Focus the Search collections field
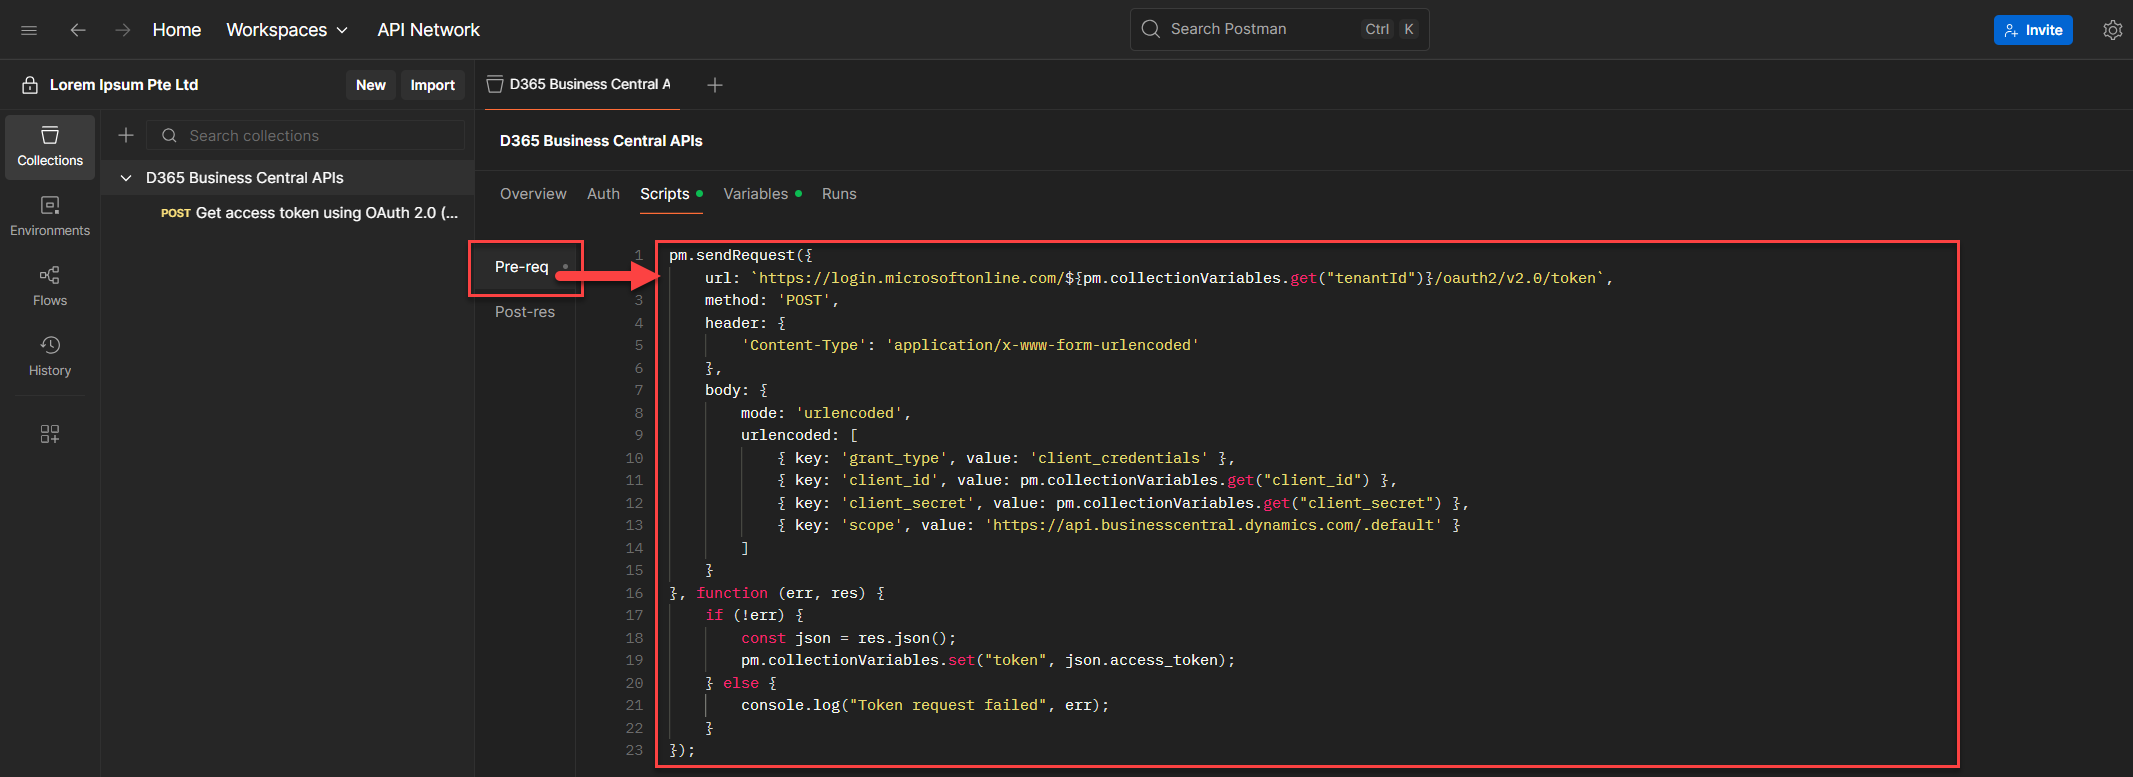 coord(306,135)
